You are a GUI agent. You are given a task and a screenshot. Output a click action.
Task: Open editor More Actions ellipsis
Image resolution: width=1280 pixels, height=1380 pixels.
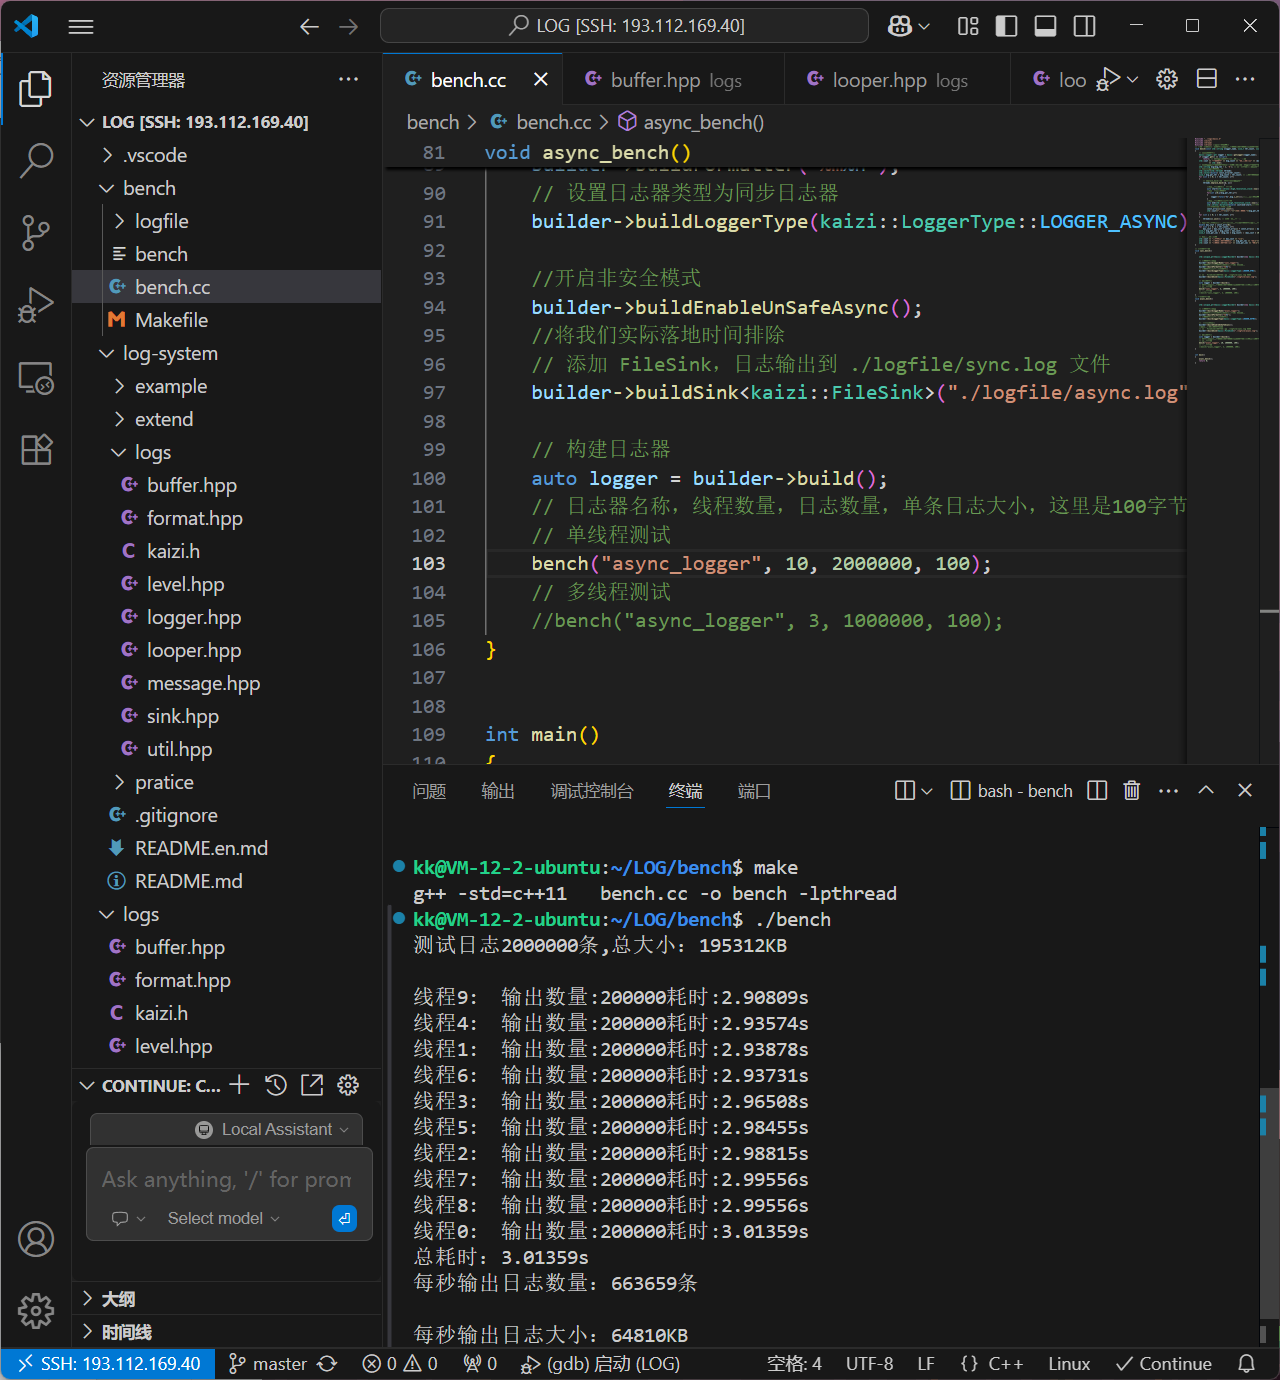click(1245, 79)
